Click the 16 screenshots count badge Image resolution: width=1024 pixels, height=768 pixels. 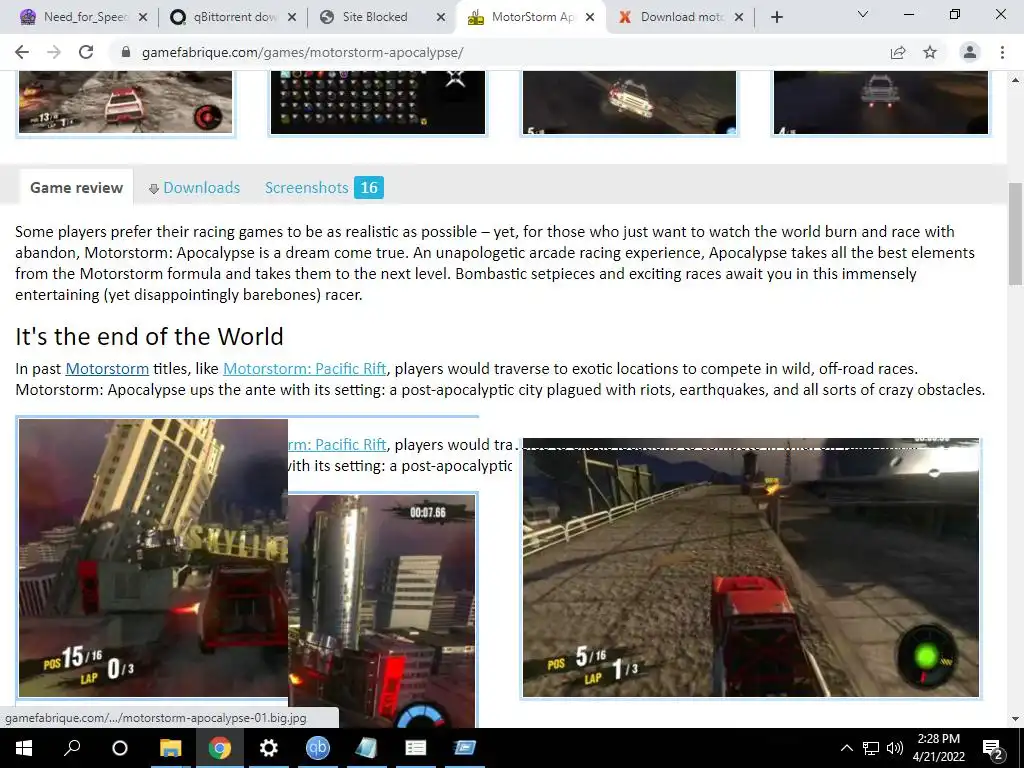(x=369, y=187)
